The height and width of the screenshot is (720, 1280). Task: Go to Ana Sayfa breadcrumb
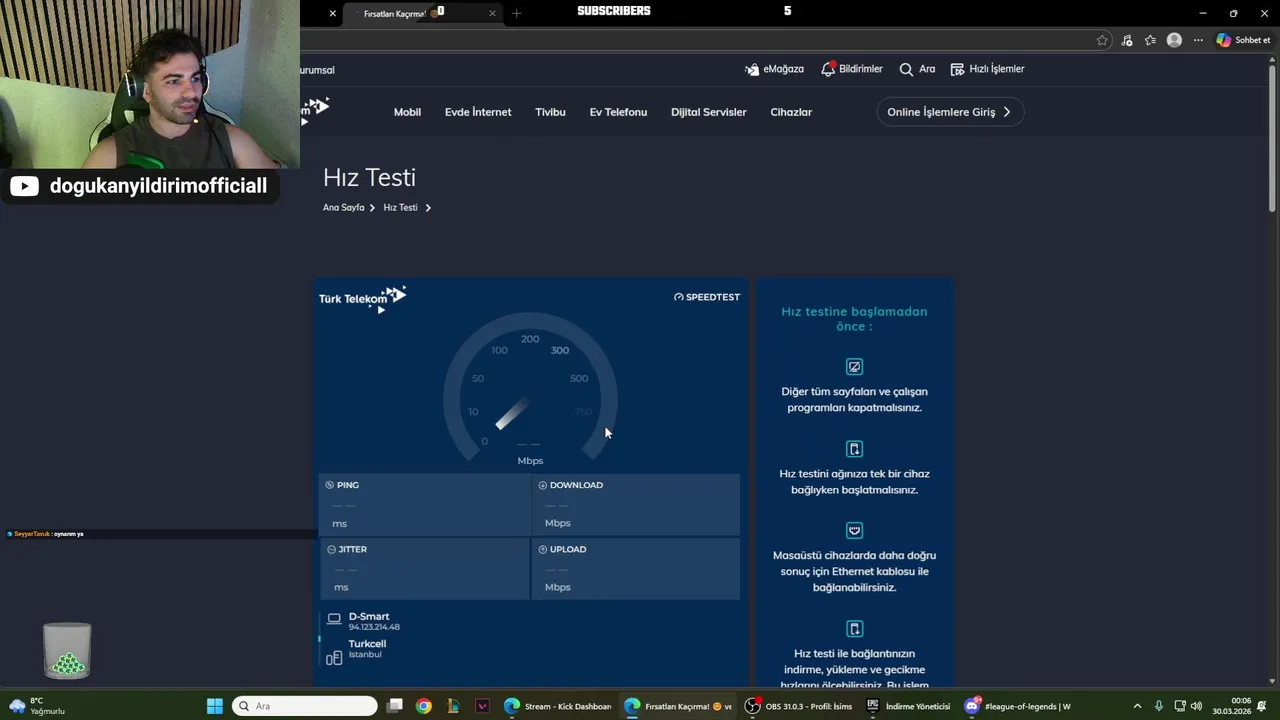343,208
